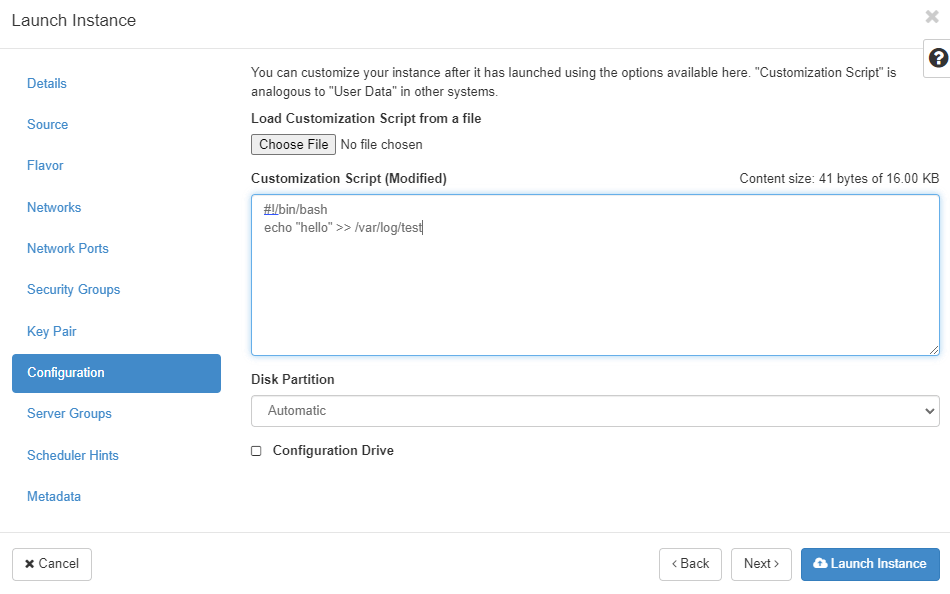Screen dimensions: 950x594
Task: Open the Key Pair step
Action: pos(52,331)
